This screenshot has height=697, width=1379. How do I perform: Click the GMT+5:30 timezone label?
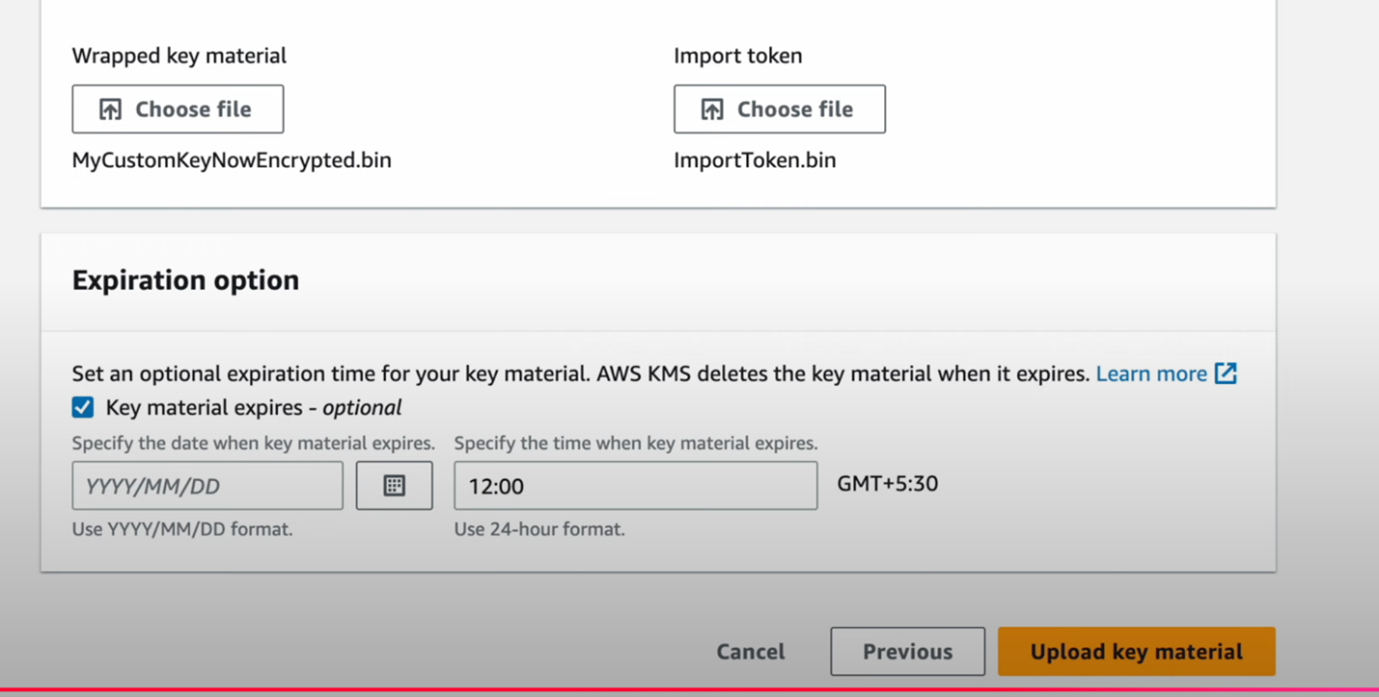coord(887,484)
